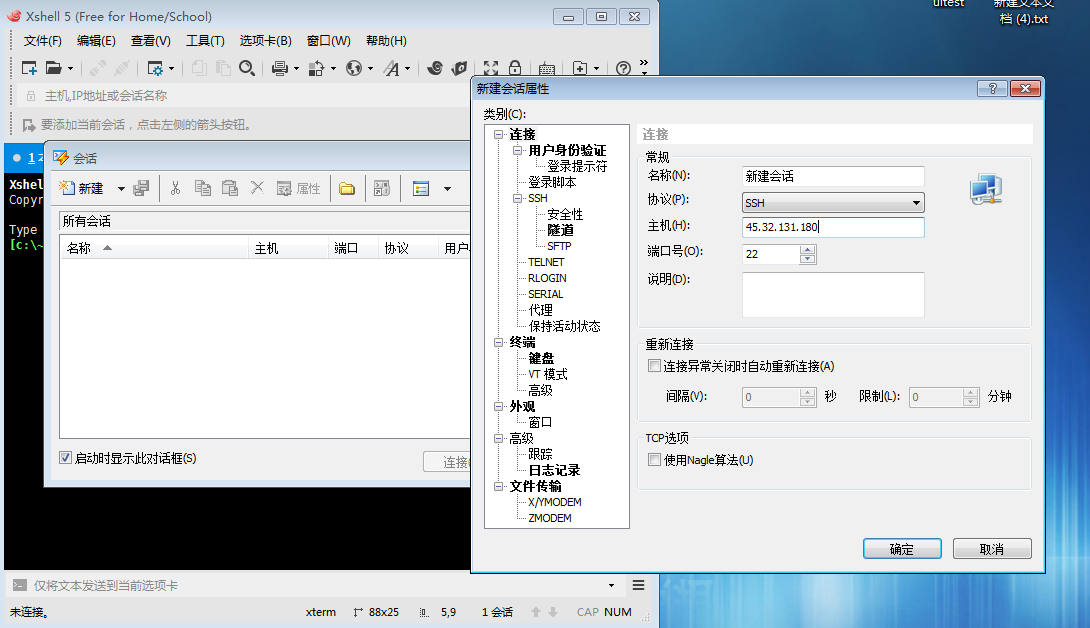
Task: Select 代理 in the category tree
Action: (540, 310)
